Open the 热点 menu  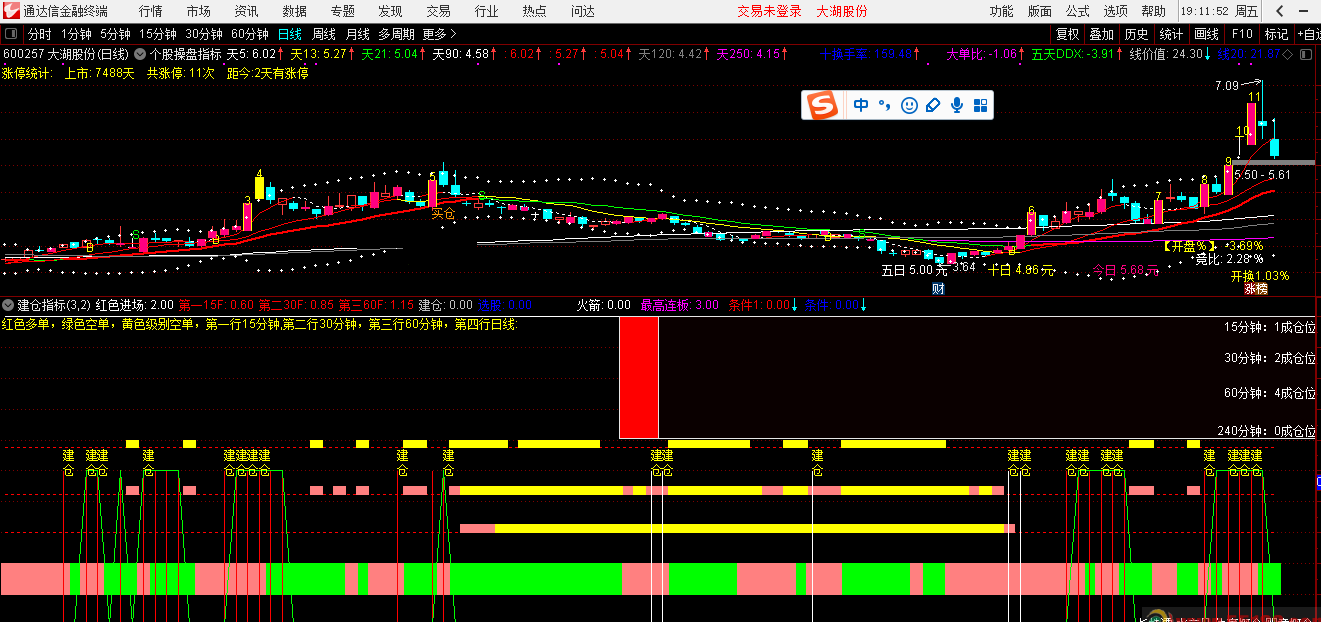(534, 11)
